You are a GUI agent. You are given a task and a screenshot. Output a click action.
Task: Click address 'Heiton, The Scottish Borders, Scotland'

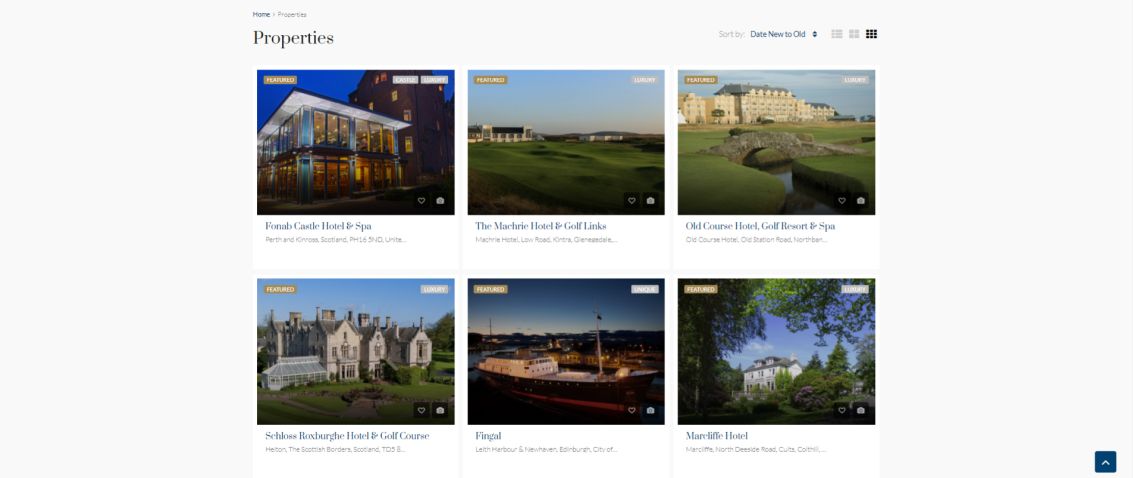[x=335, y=449]
